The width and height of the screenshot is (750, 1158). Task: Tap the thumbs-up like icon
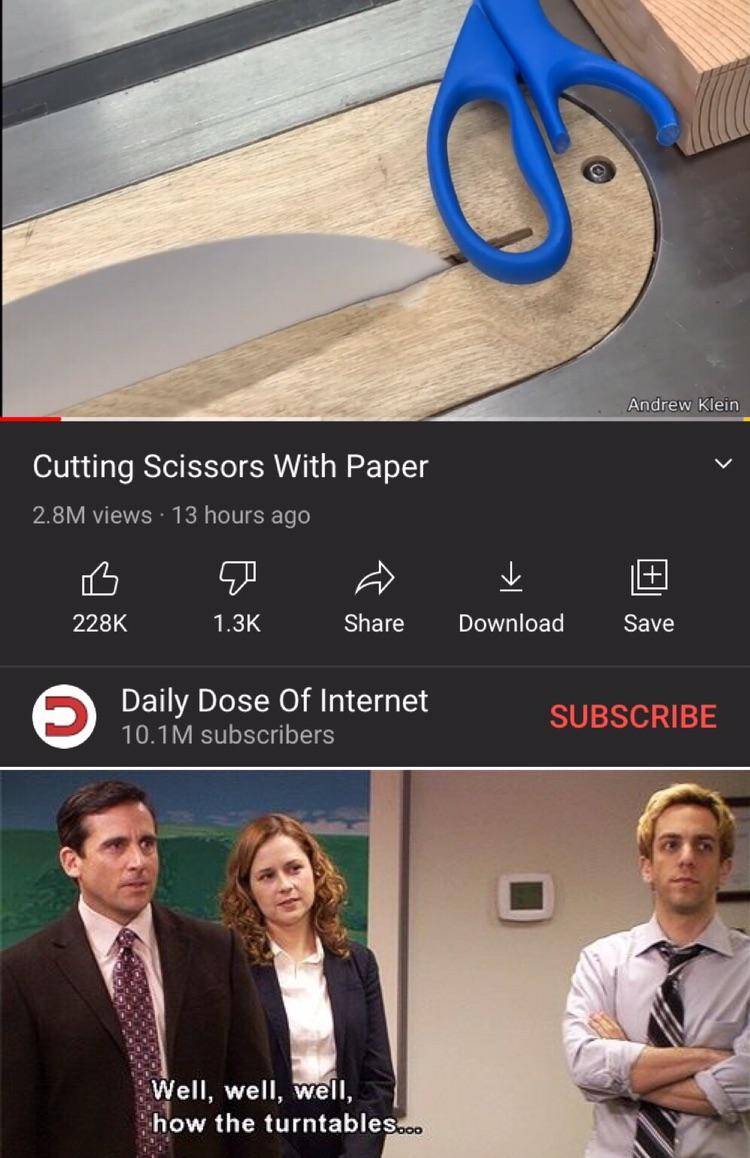pos(100,578)
